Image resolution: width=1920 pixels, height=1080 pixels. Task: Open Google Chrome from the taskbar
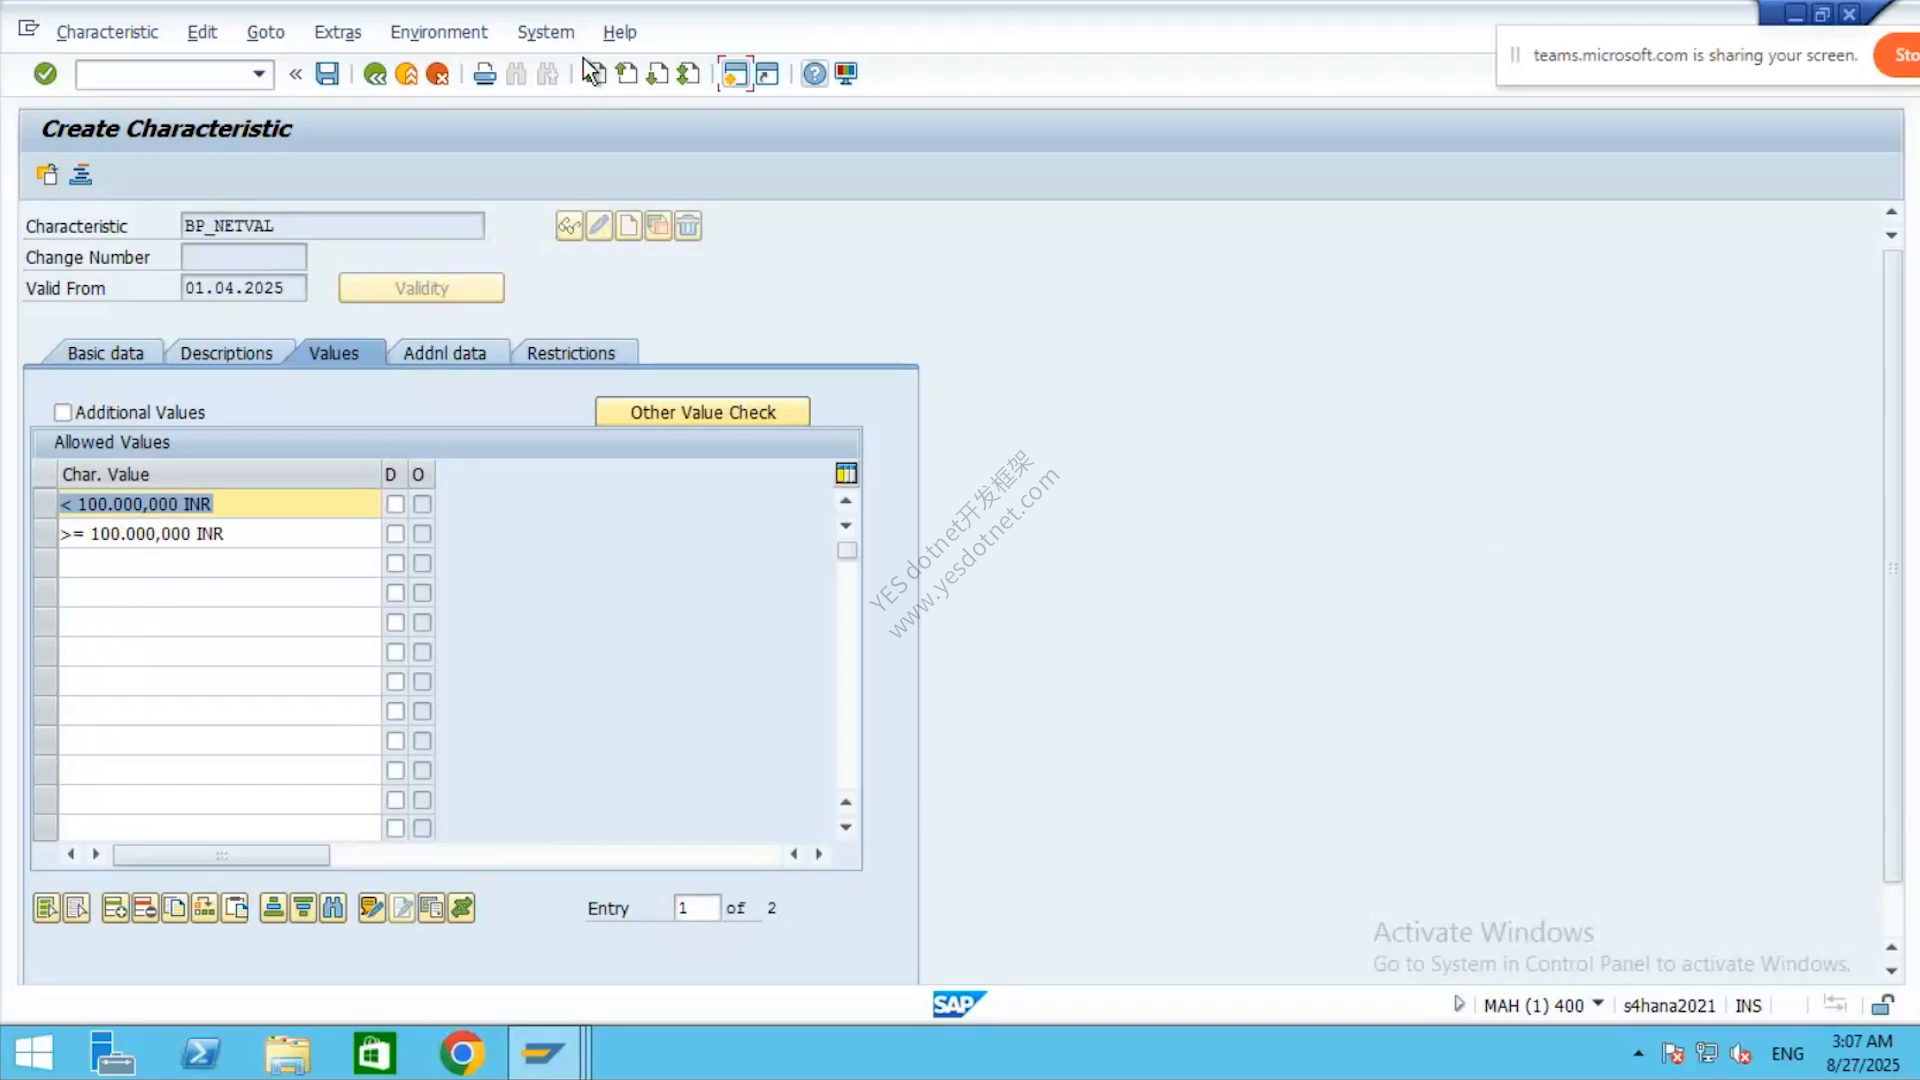point(462,1053)
